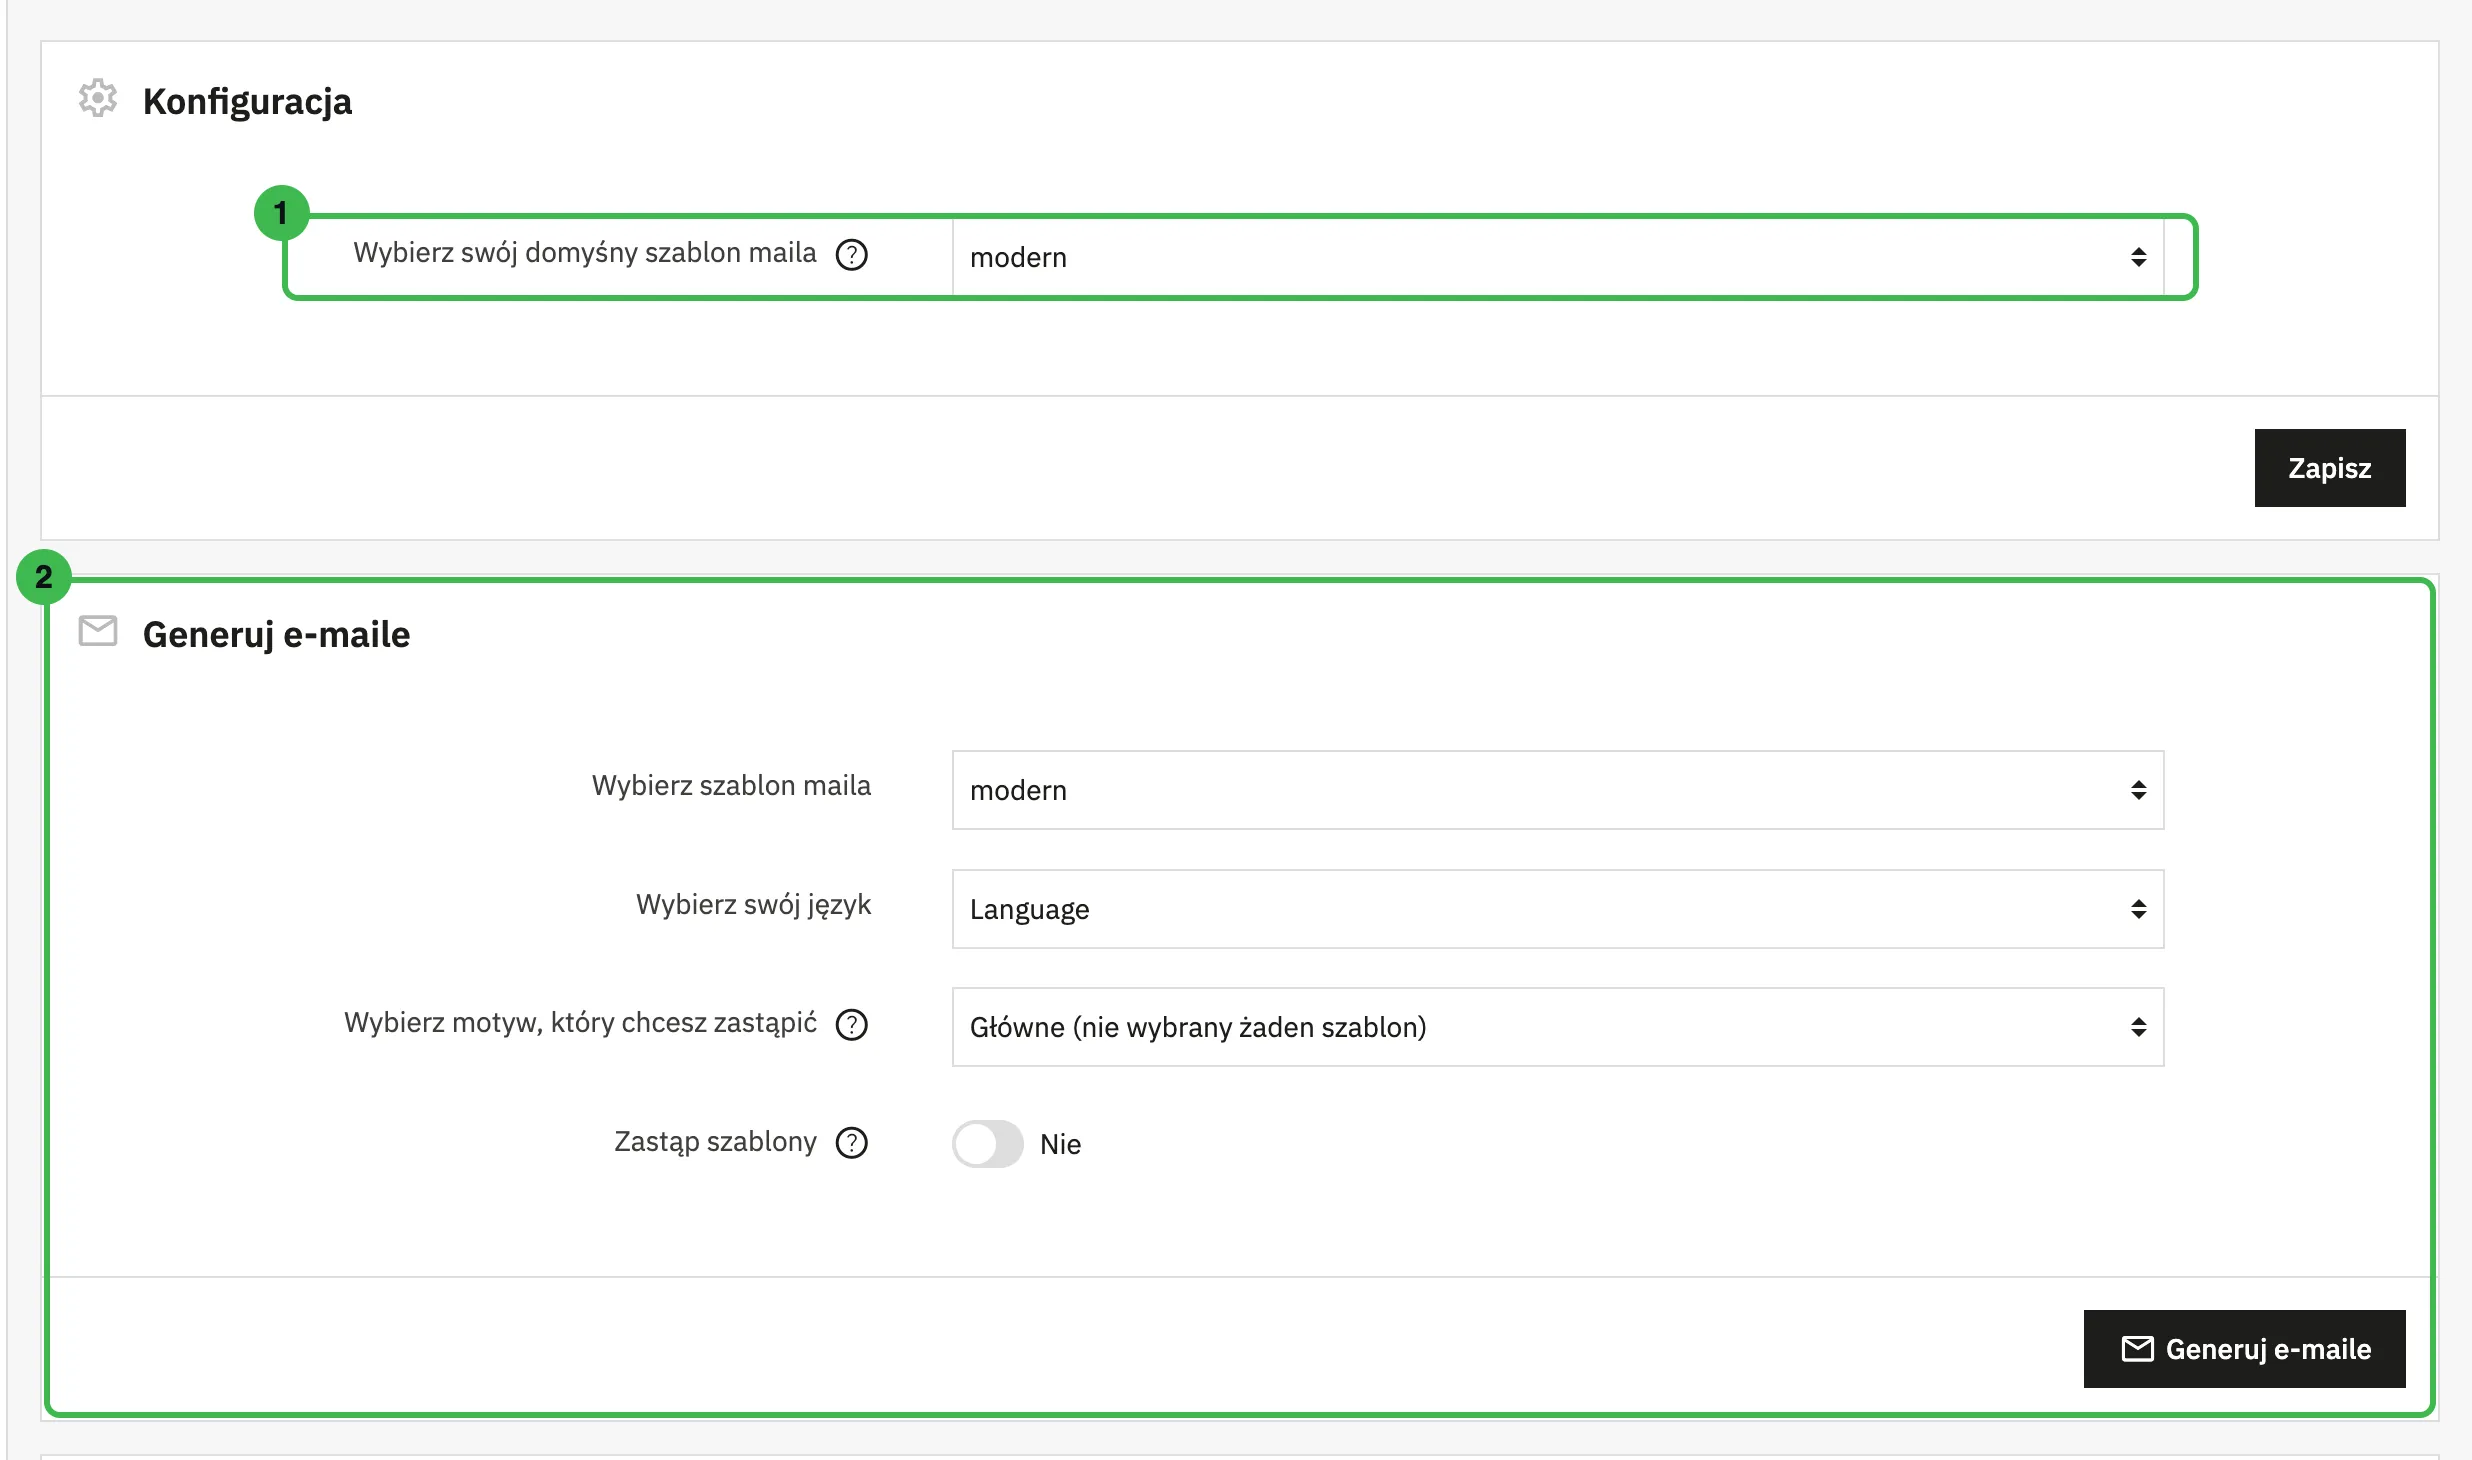Viewport: 2472px width, 1460px height.
Task: Show help for Wybierz motyw field
Action: pos(852,1025)
